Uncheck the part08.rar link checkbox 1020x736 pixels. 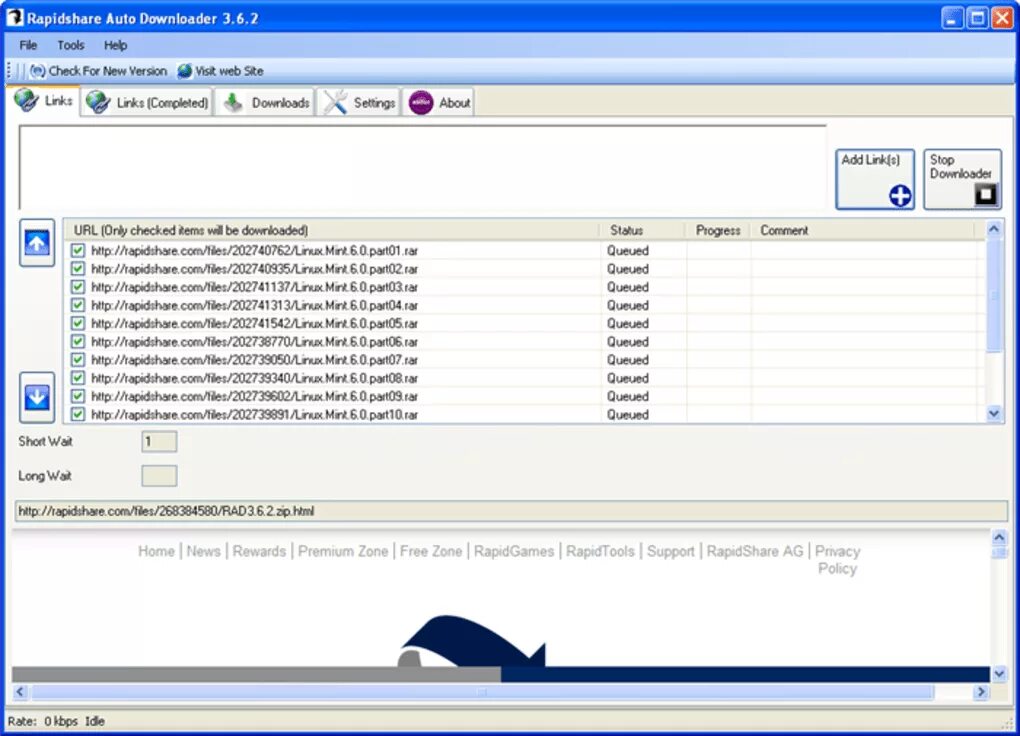77,378
